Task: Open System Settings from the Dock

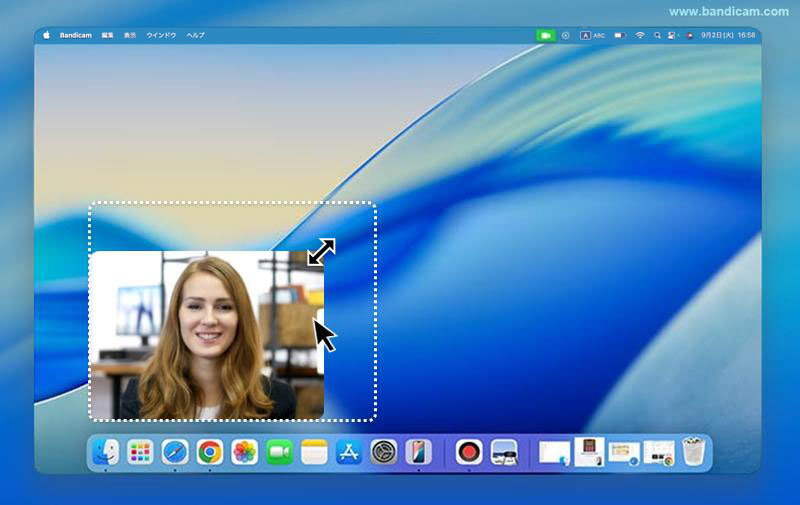Action: point(384,452)
